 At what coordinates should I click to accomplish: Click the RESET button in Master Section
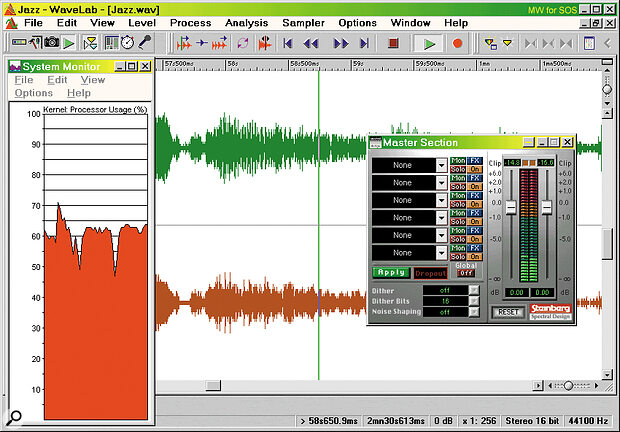[x=508, y=312]
